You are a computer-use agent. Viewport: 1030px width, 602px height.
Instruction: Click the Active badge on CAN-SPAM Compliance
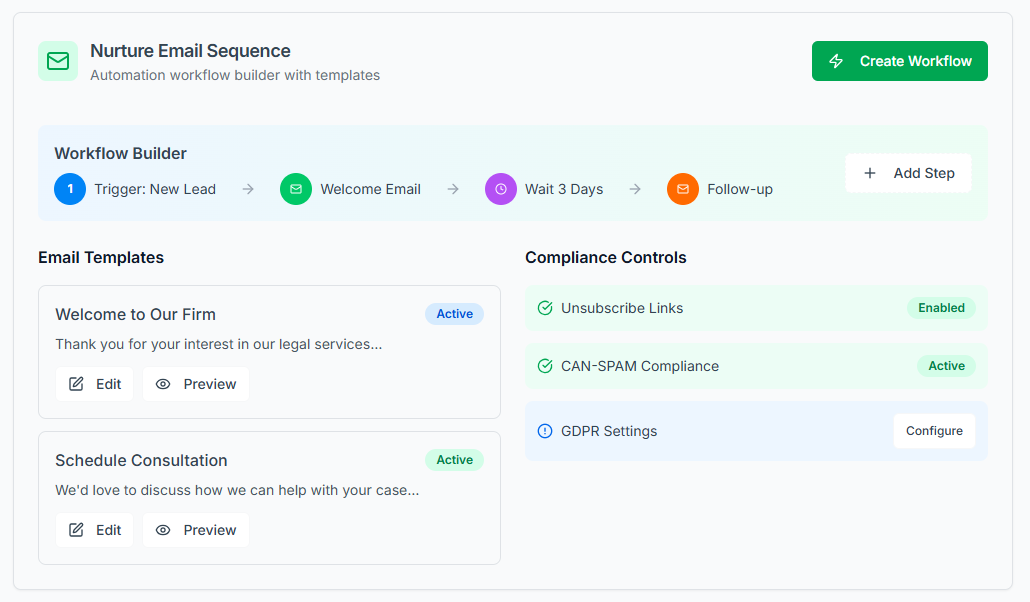(x=946, y=366)
